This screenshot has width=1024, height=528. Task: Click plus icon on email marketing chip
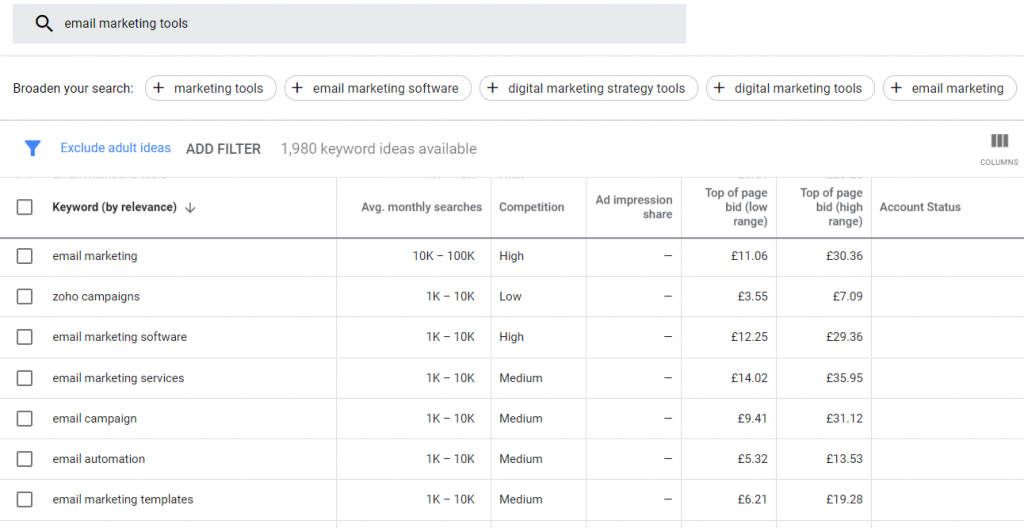tap(897, 88)
